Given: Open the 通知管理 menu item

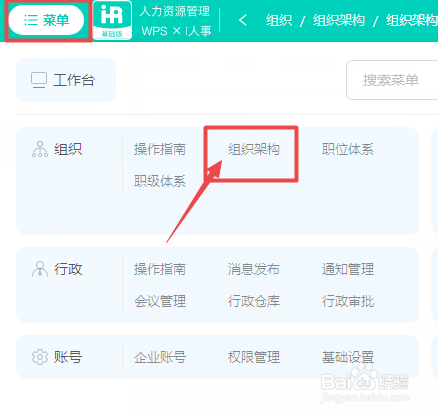Looking at the screenshot, I should click(348, 269).
